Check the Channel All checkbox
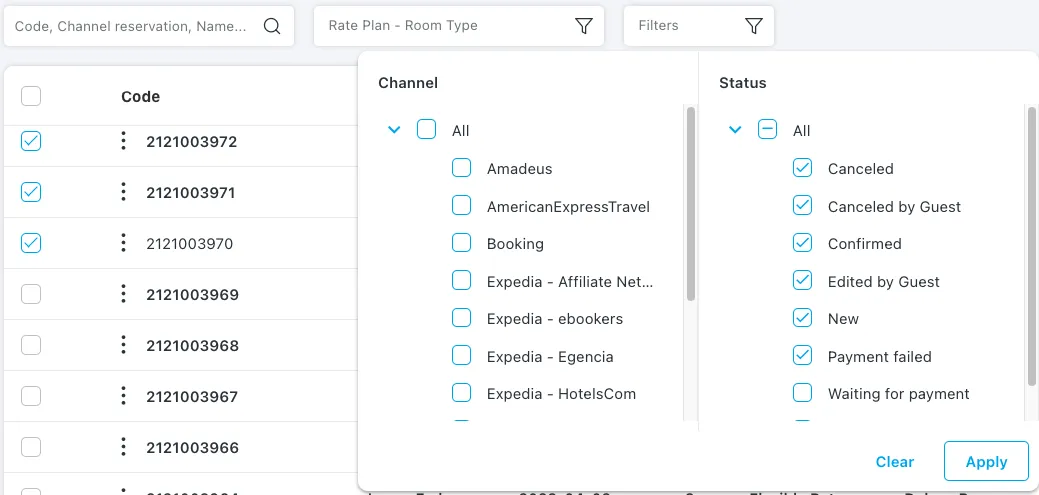1039x495 pixels. coord(427,129)
